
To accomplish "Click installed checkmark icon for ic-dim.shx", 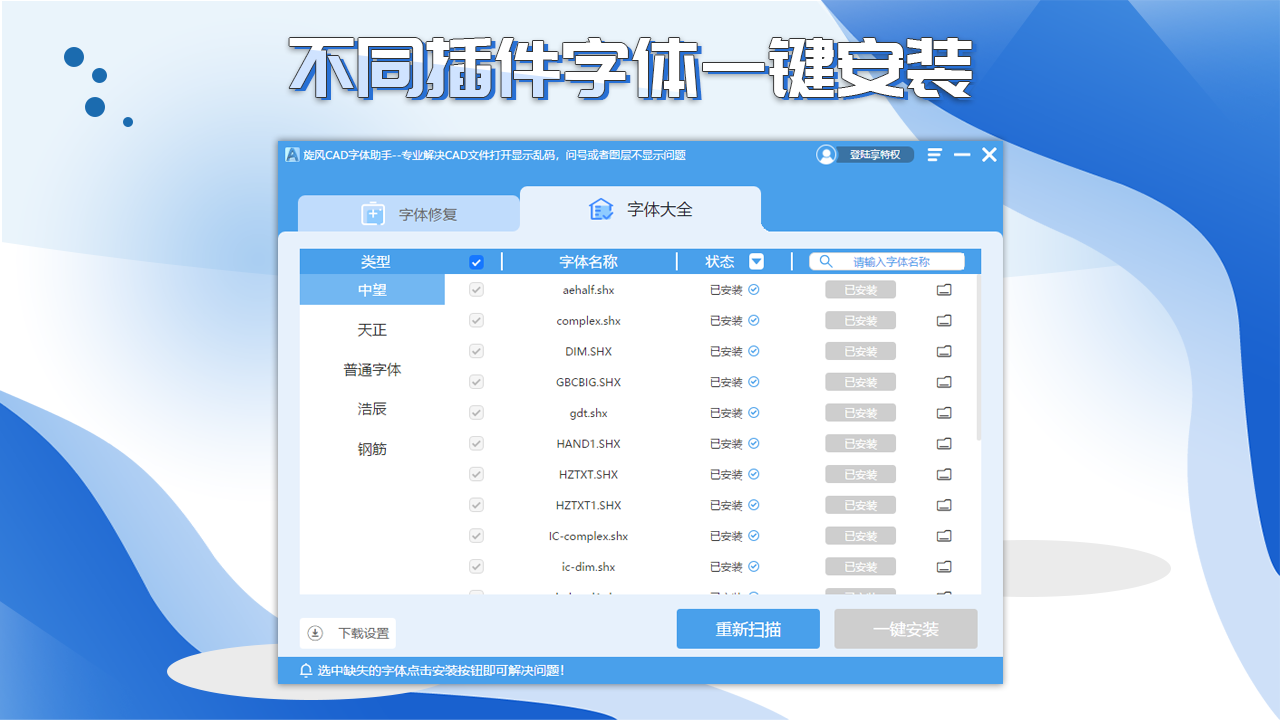I will (754, 567).
